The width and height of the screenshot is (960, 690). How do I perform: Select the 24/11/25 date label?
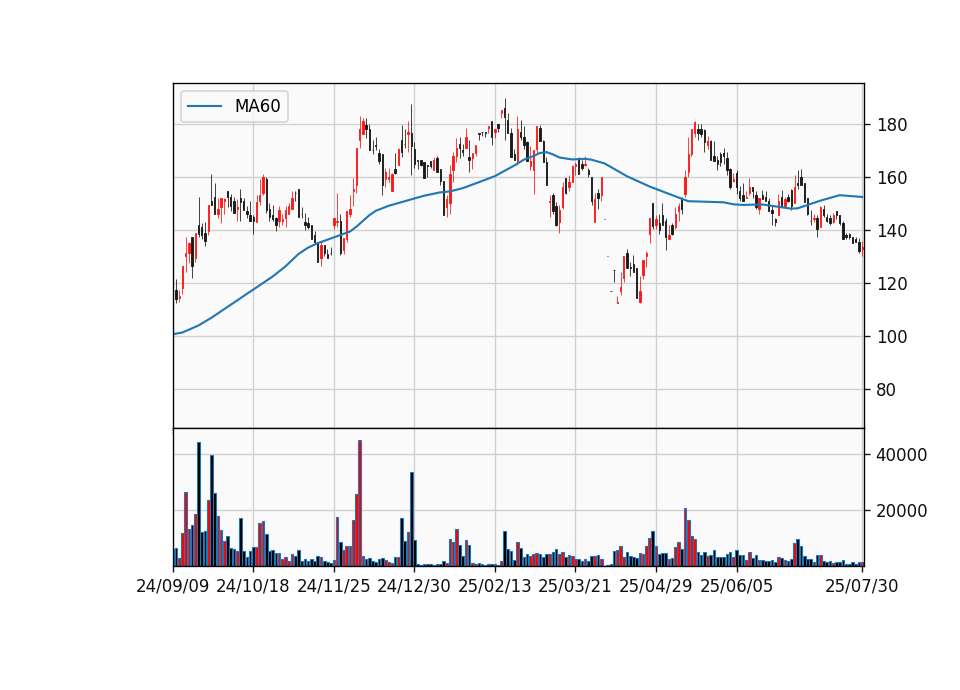[334, 586]
